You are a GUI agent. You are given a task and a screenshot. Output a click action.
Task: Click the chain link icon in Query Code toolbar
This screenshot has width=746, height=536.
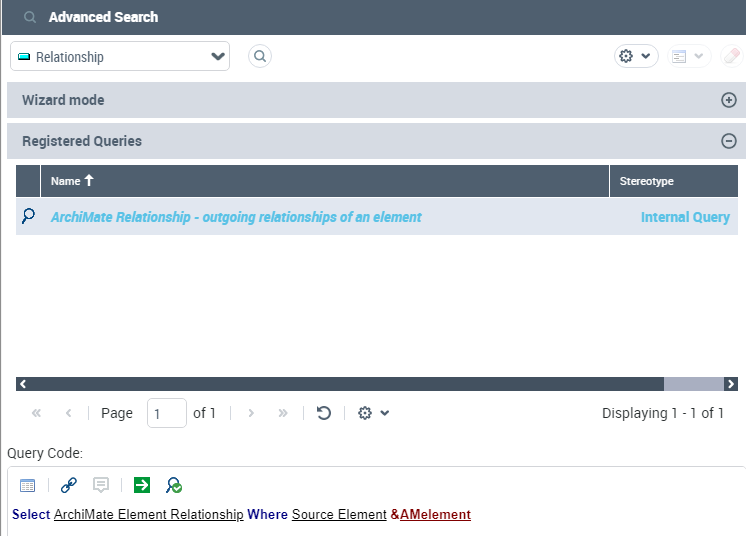pyautogui.click(x=68, y=485)
